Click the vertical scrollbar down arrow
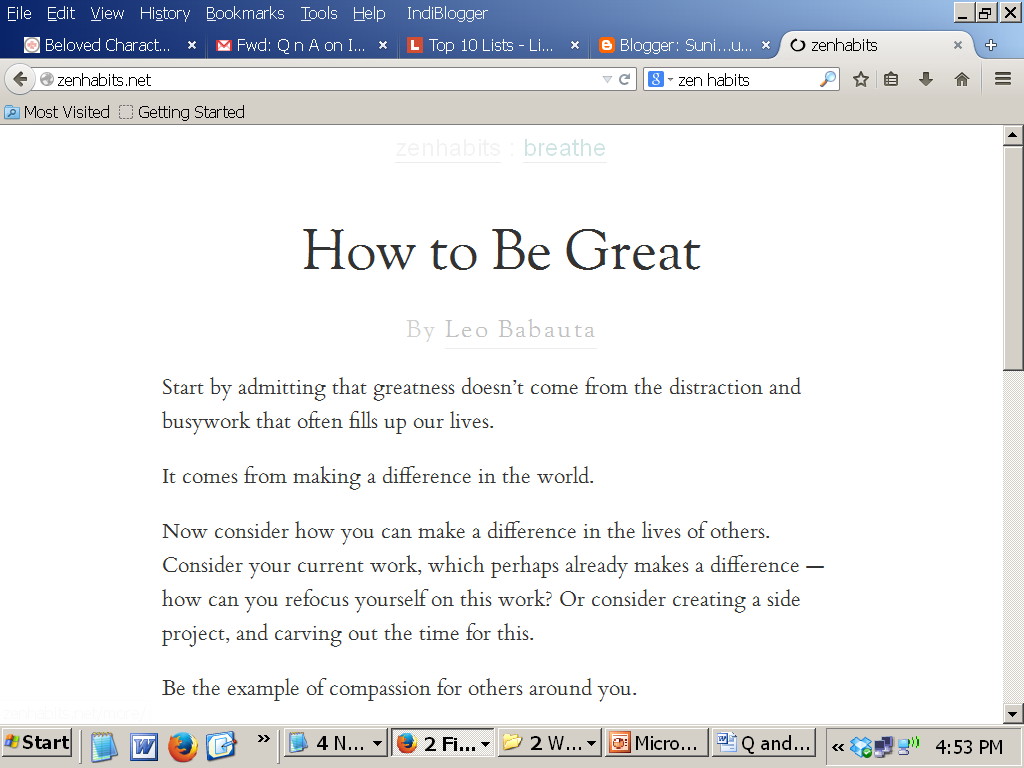The height and width of the screenshot is (768, 1024). (x=1012, y=714)
